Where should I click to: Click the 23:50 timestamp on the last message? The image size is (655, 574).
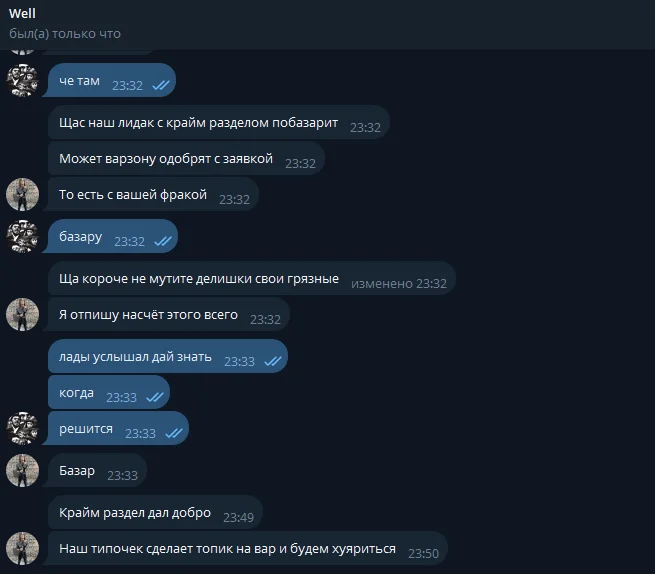click(423, 554)
